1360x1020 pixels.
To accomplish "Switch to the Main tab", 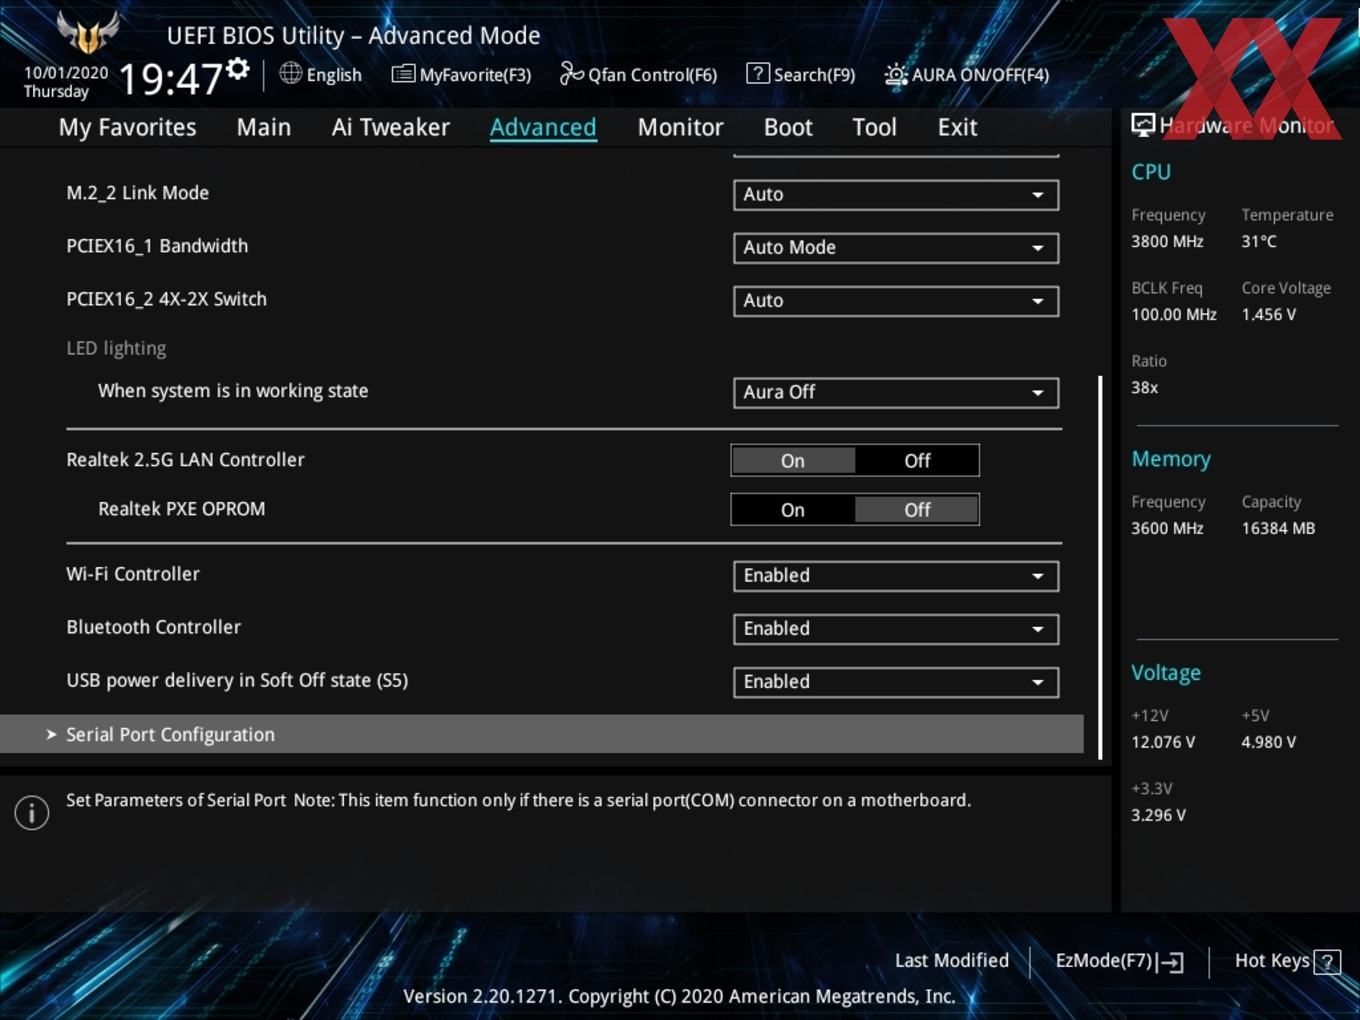I will coord(264,127).
